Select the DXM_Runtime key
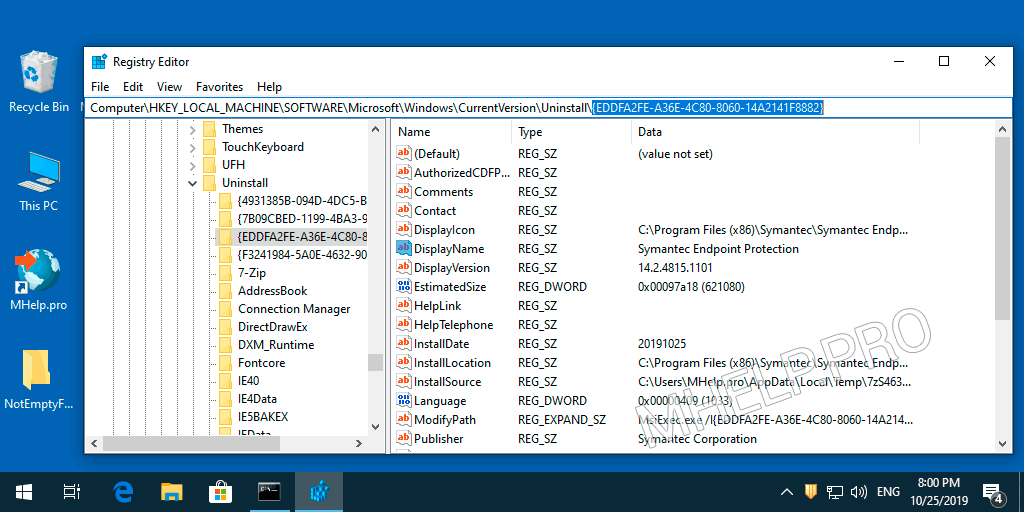 (276, 345)
